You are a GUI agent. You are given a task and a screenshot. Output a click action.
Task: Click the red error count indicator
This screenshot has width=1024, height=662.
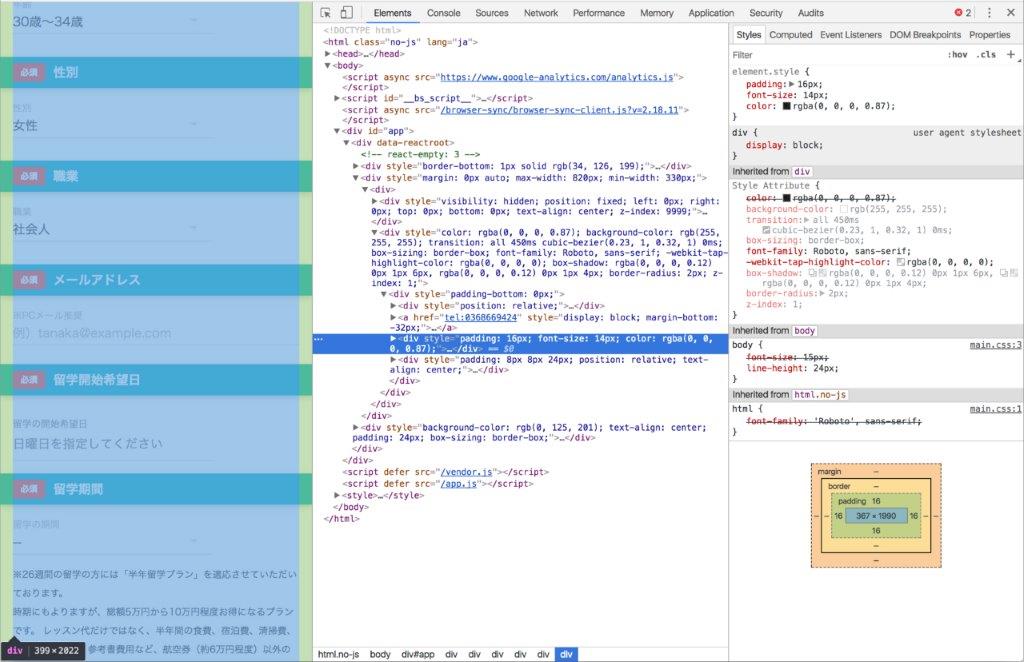[963, 12]
